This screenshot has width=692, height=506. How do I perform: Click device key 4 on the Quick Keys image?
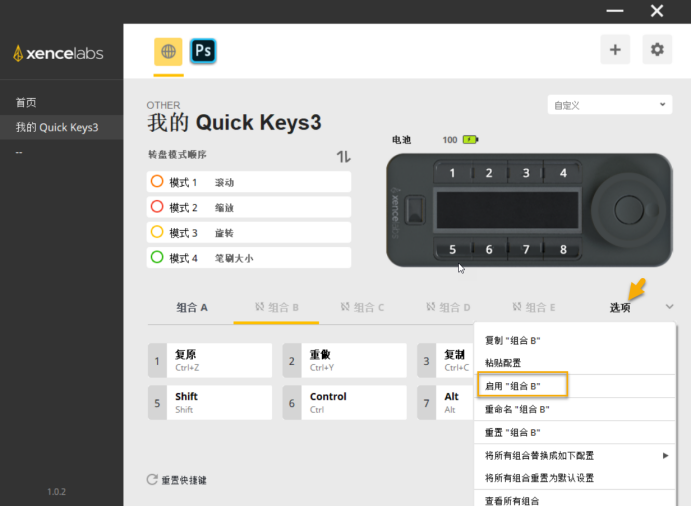tap(563, 173)
